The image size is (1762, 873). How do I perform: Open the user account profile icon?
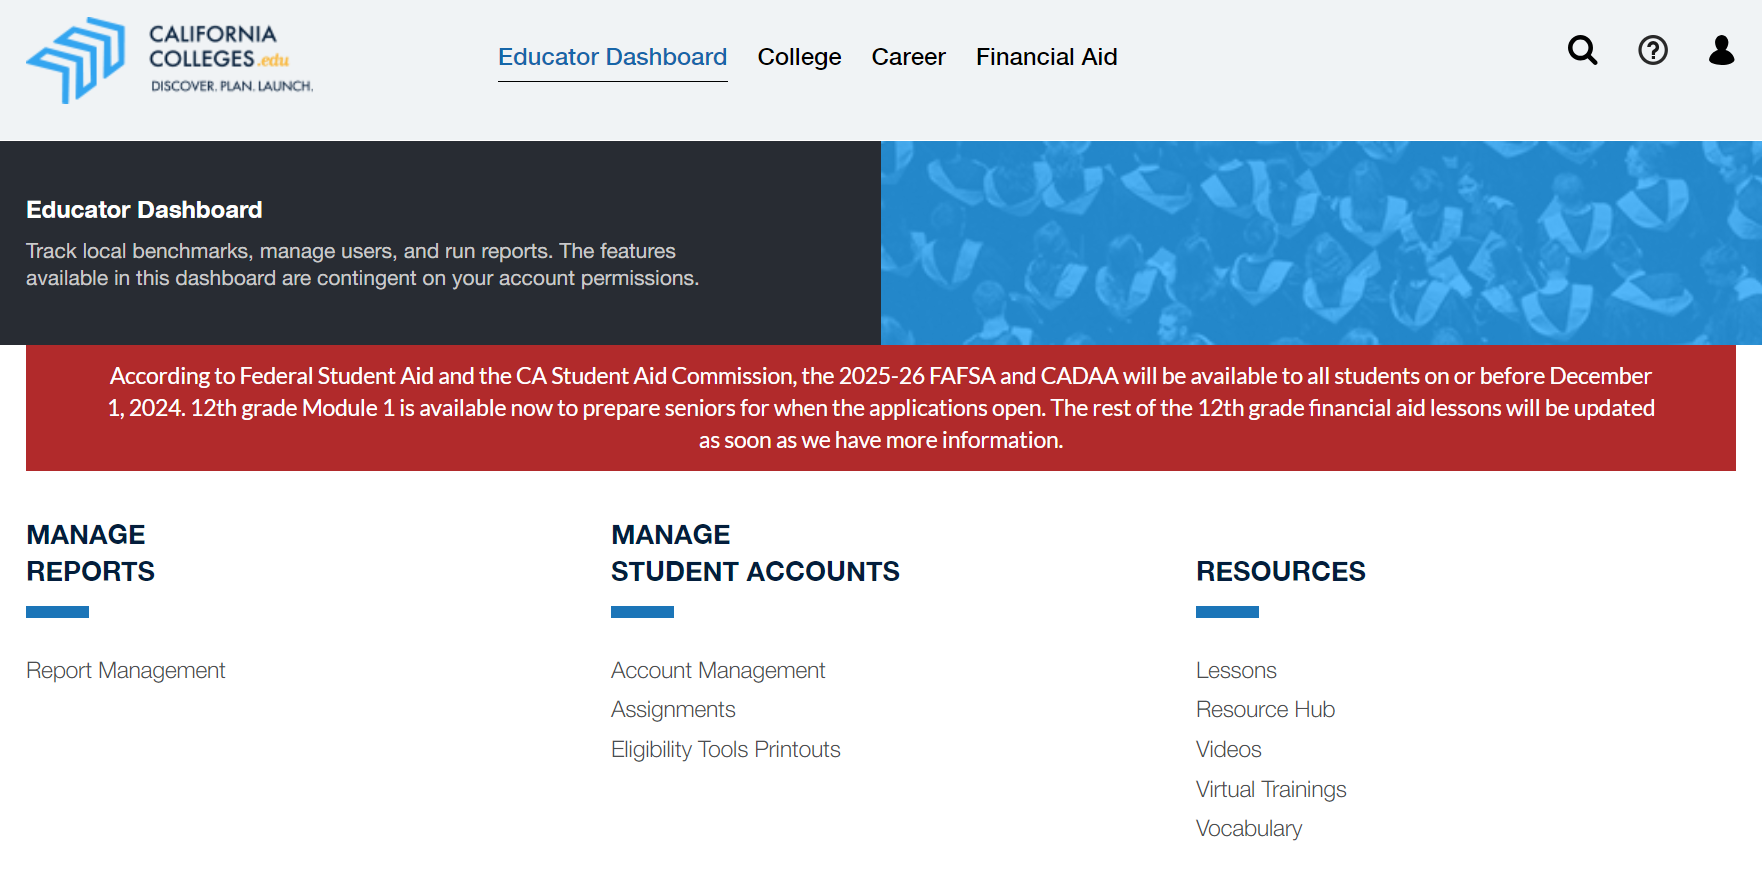(1721, 50)
